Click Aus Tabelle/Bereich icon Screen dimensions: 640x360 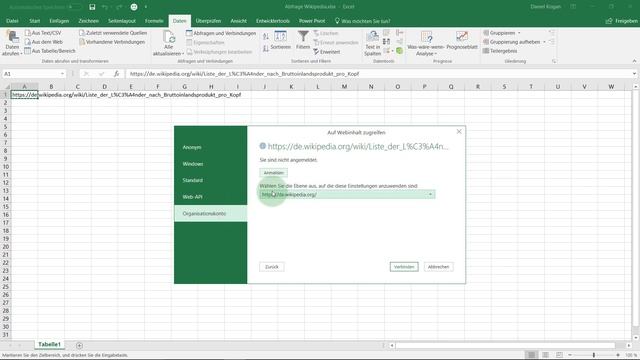tap(28, 51)
